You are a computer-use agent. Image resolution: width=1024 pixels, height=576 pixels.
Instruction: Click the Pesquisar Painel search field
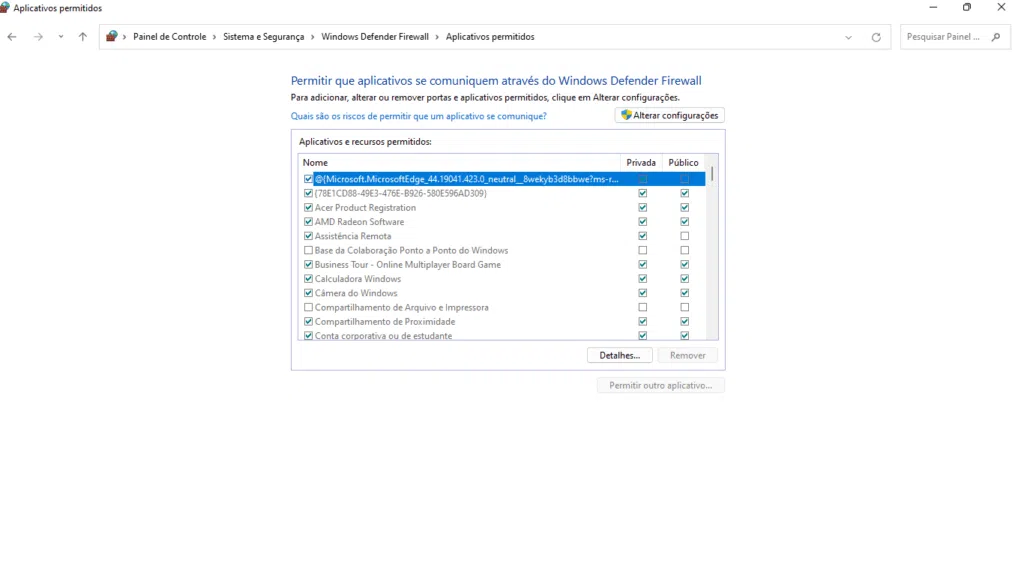(942, 37)
